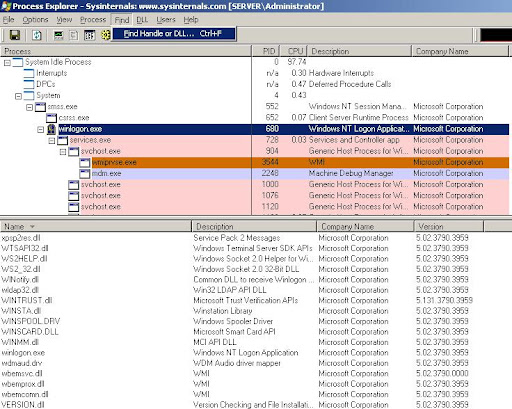Click the csrss.exe process icon
Screen dimensions: 512x409
(51, 118)
